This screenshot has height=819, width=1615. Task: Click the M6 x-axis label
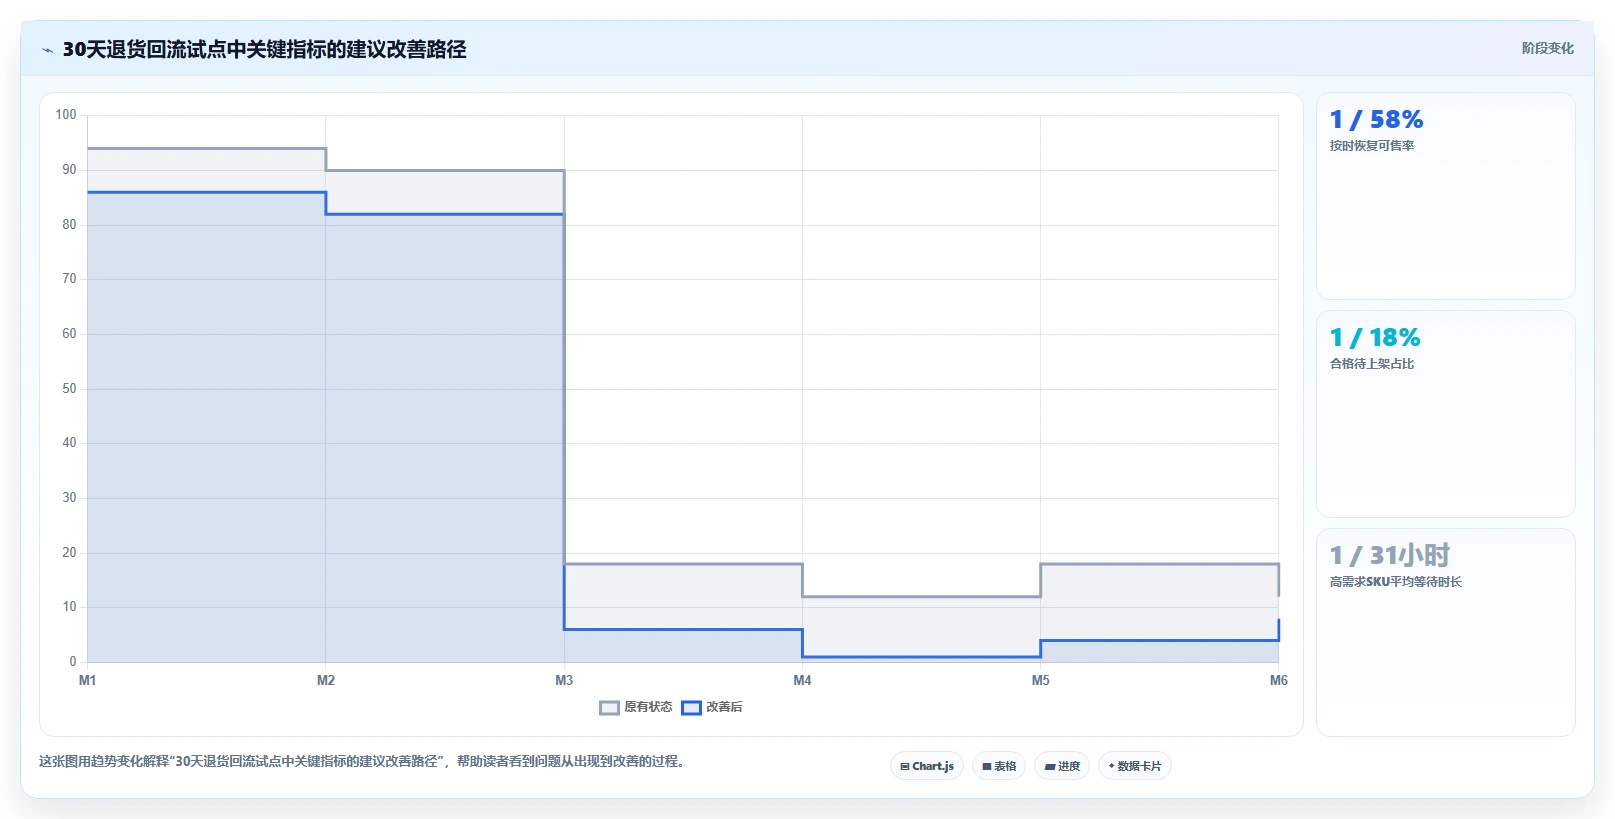tap(1279, 680)
